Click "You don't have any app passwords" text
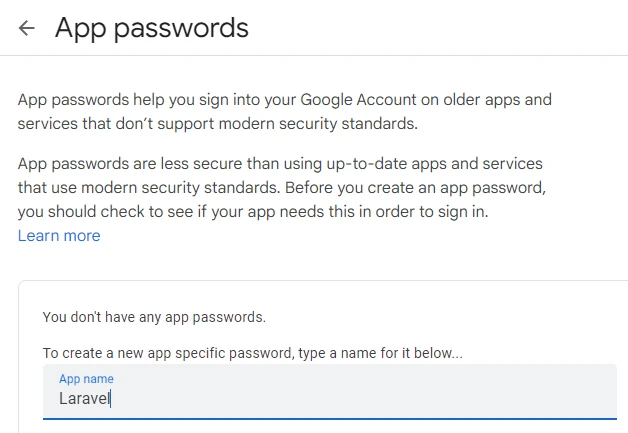The image size is (628, 433). [154, 317]
